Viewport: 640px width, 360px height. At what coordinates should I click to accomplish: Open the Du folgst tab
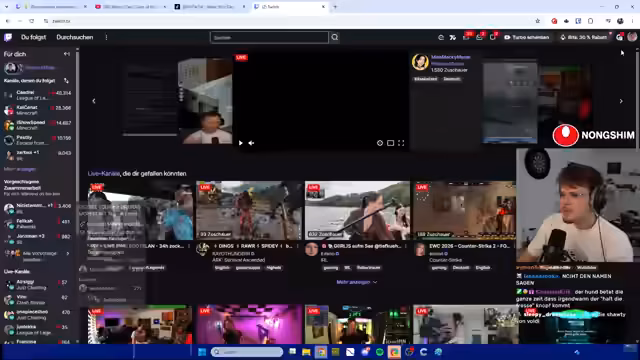33,37
